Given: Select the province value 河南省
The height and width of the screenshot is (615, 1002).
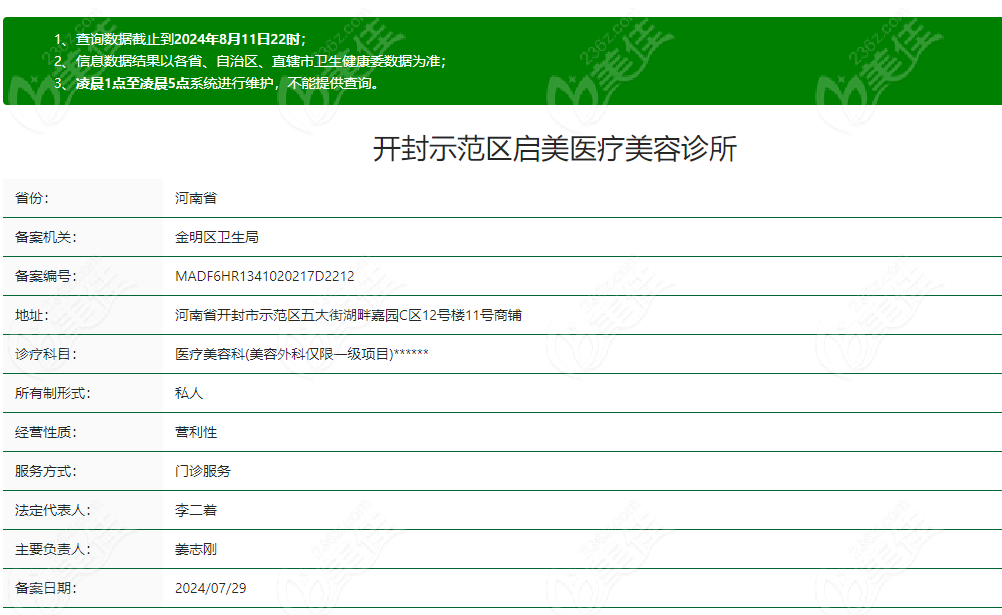Looking at the screenshot, I should pyautogui.click(x=196, y=198).
